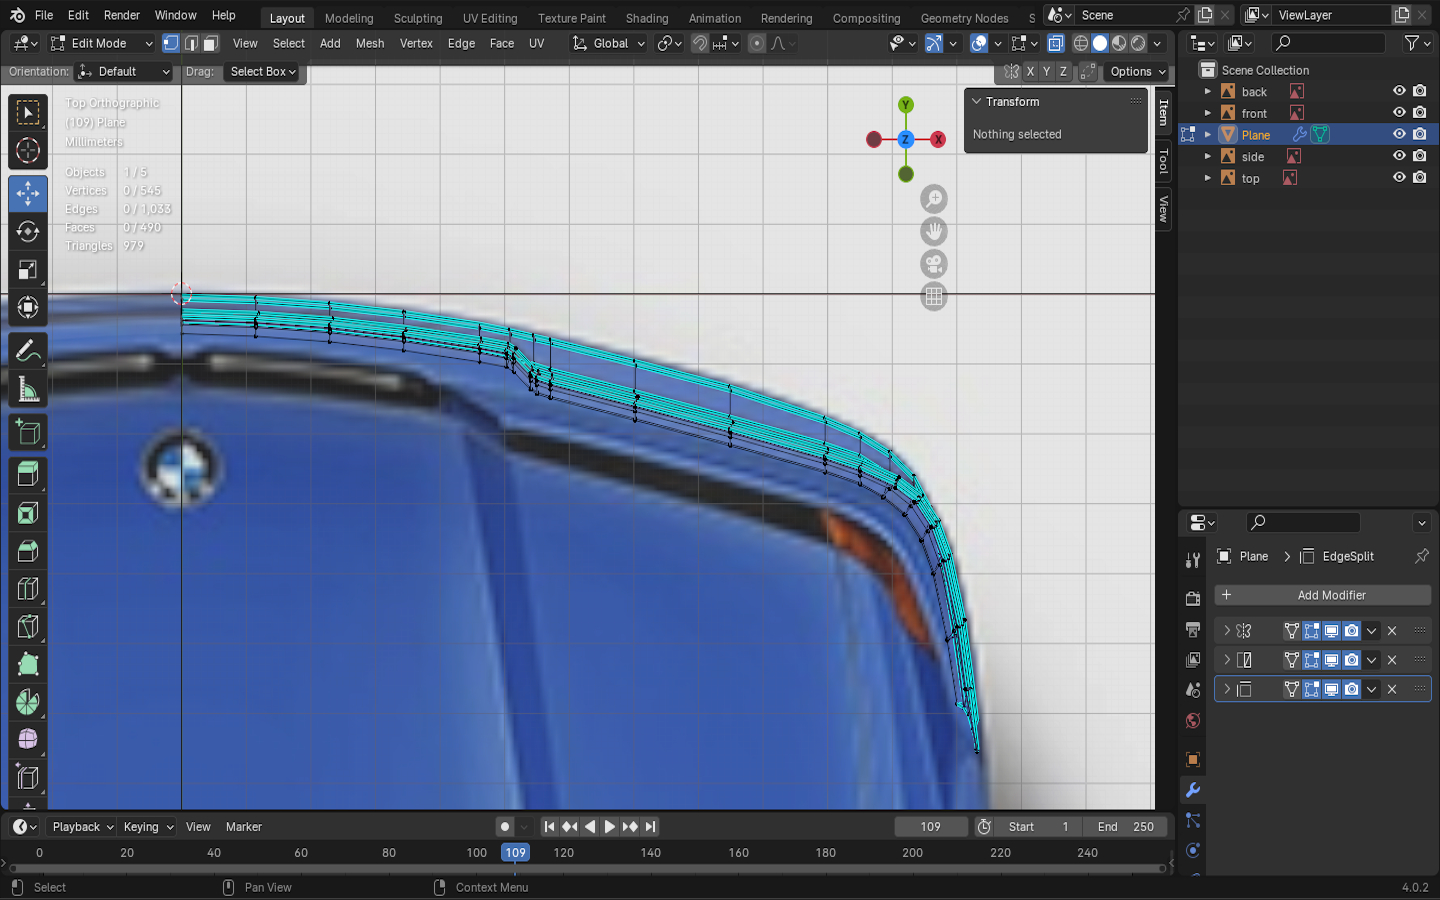The width and height of the screenshot is (1440, 900).
Task: Switch to the Modeling workspace tab
Action: pos(349,18)
